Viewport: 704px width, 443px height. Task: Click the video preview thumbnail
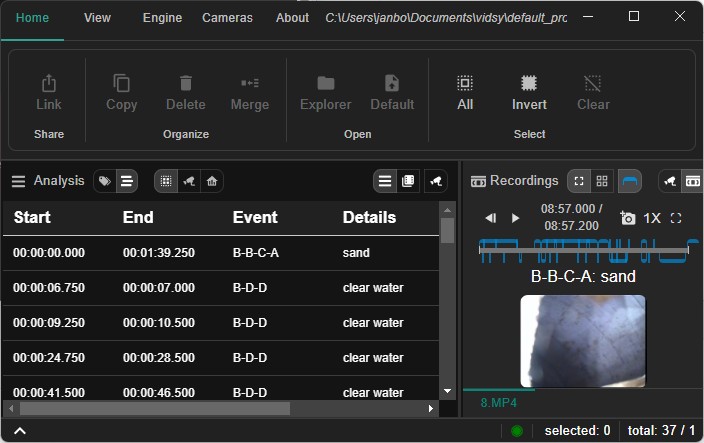[x=583, y=341]
